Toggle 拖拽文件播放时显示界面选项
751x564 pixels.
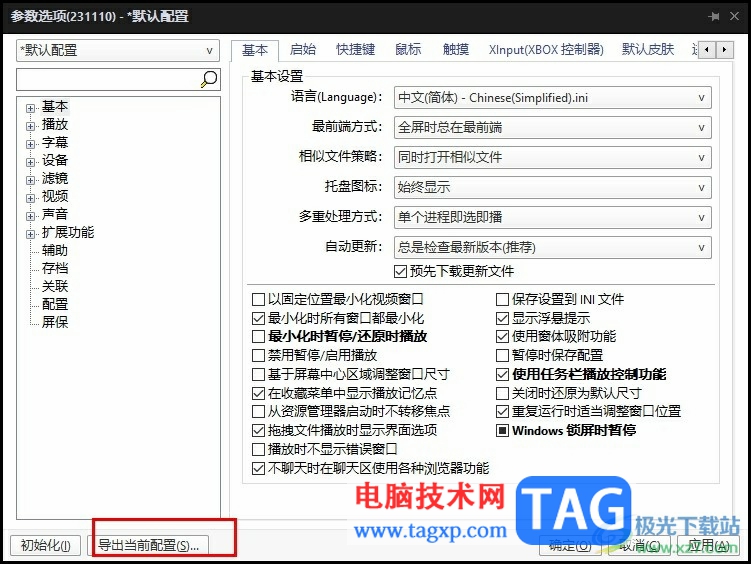(x=258, y=430)
